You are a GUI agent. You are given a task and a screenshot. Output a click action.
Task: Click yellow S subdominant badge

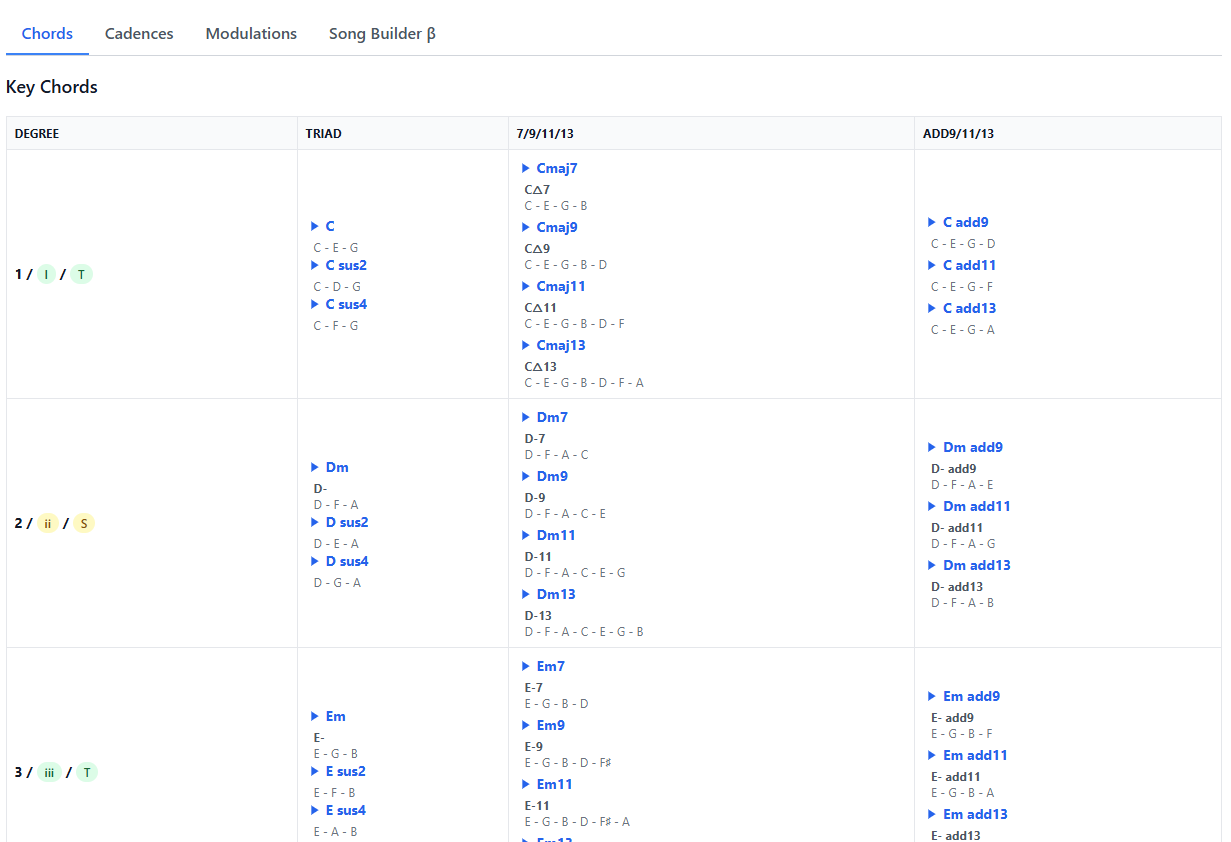(x=84, y=523)
